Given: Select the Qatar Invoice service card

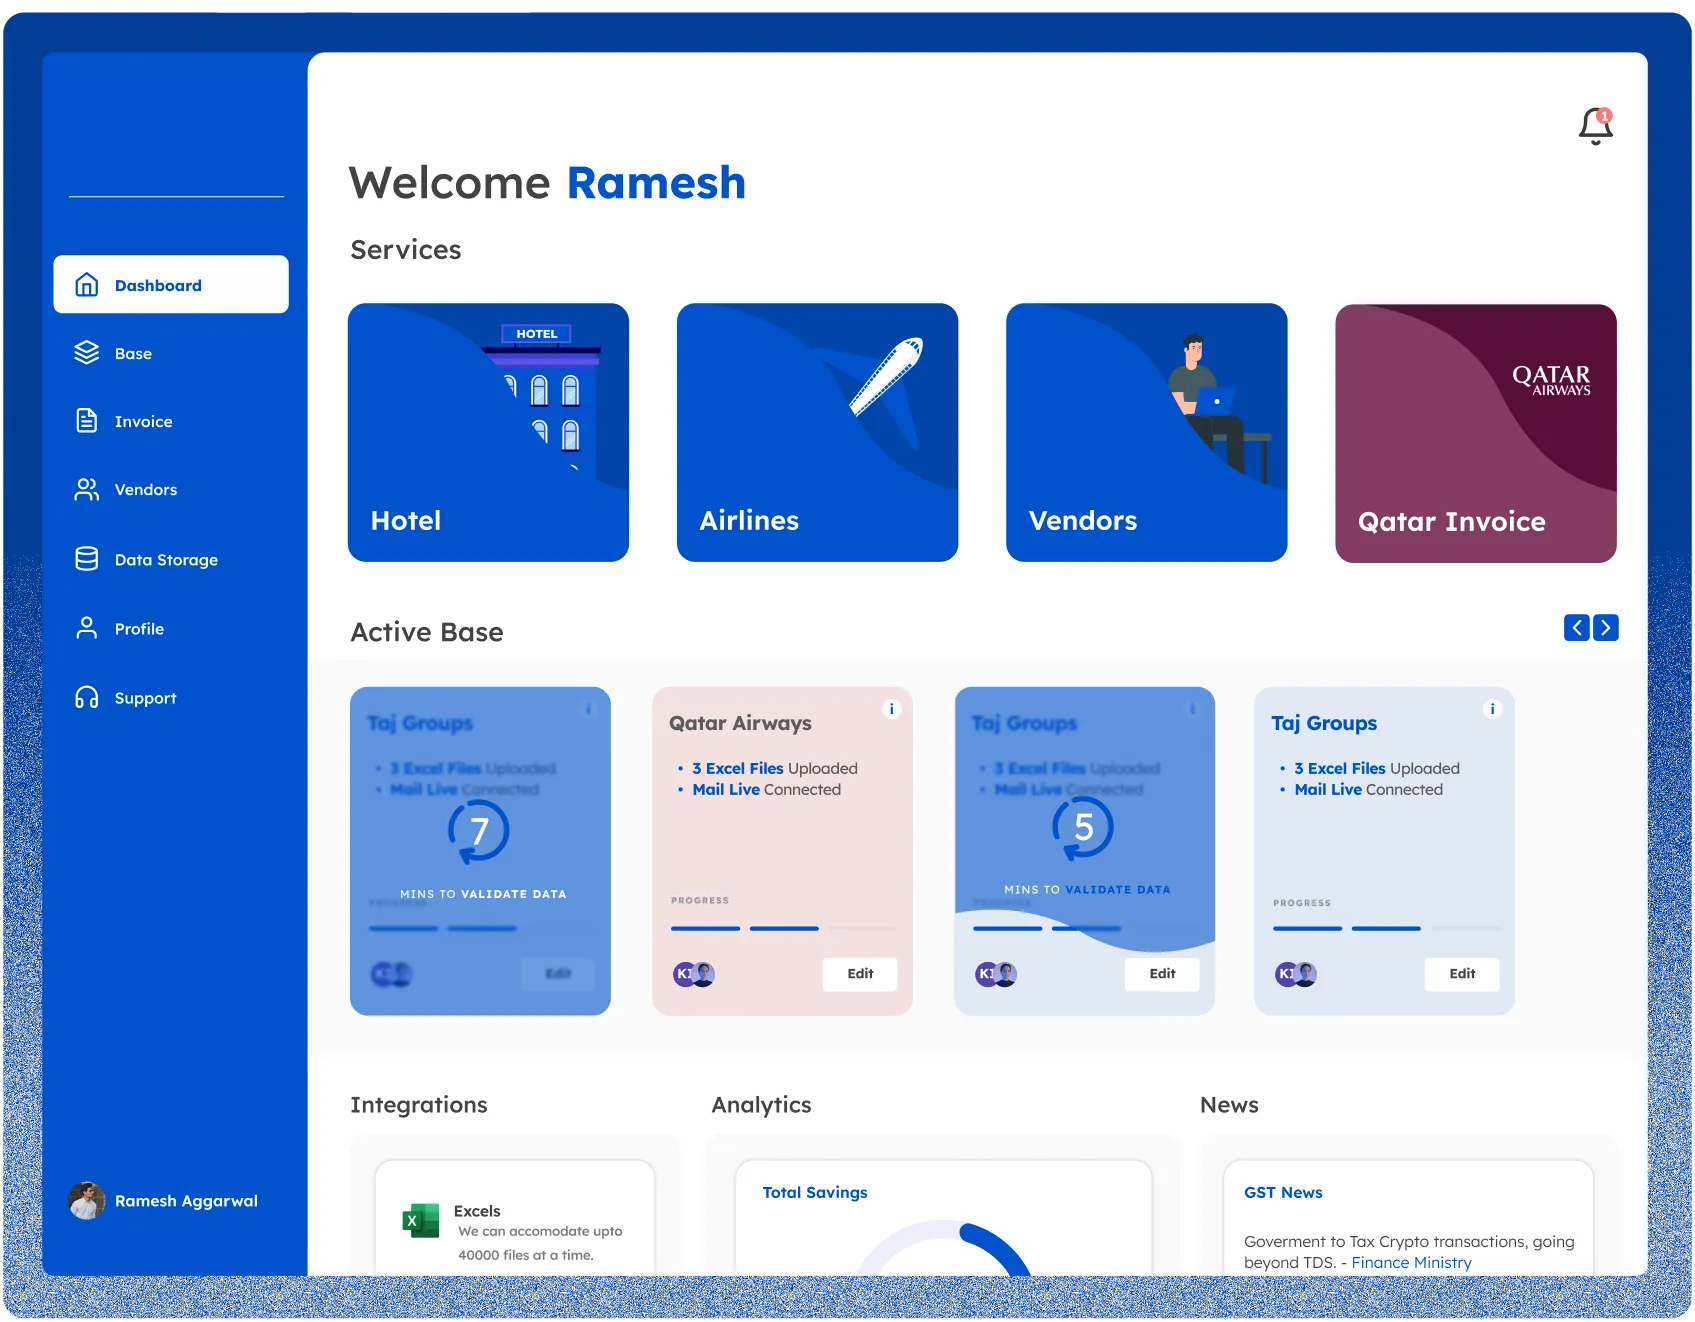Looking at the screenshot, I should pyautogui.click(x=1475, y=433).
